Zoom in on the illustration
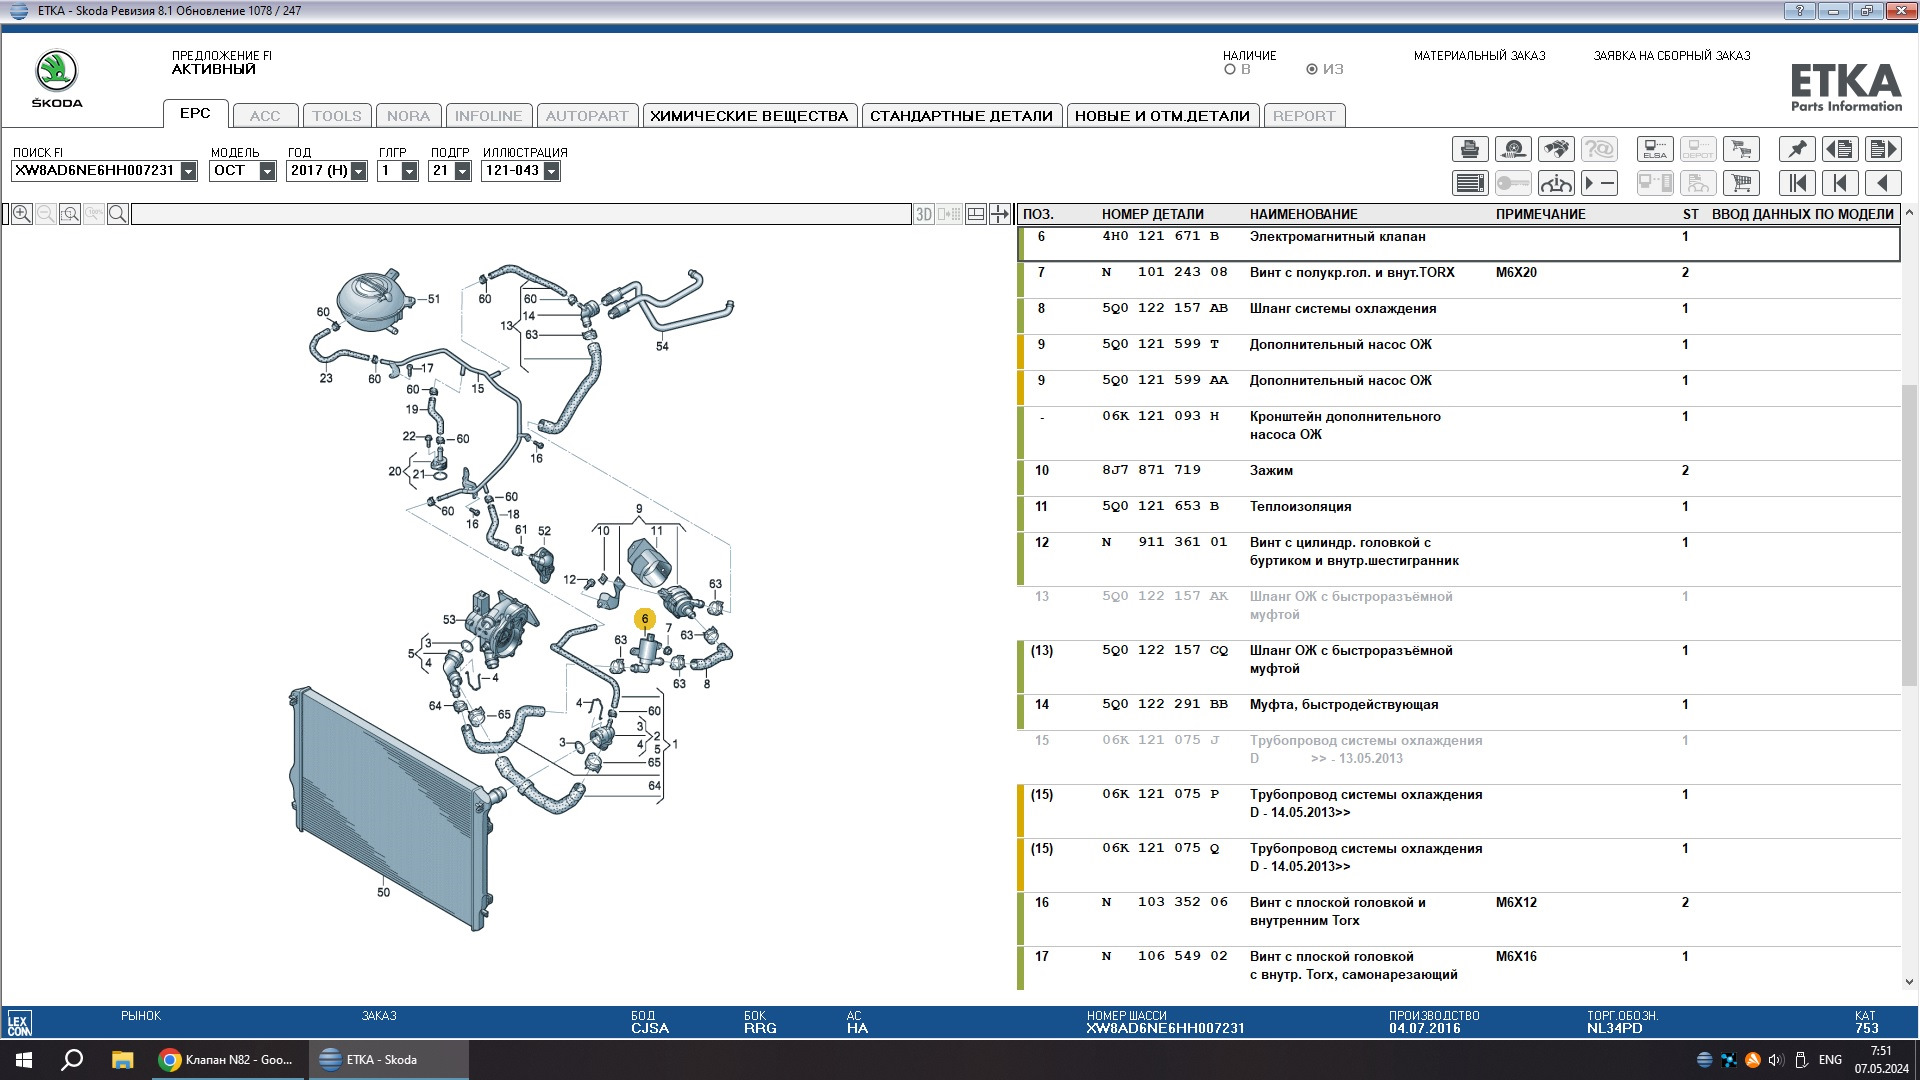The height and width of the screenshot is (1080, 1920). point(21,214)
